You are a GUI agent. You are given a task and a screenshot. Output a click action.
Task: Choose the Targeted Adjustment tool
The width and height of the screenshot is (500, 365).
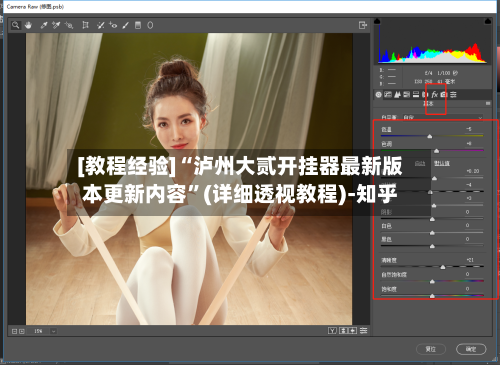69,25
